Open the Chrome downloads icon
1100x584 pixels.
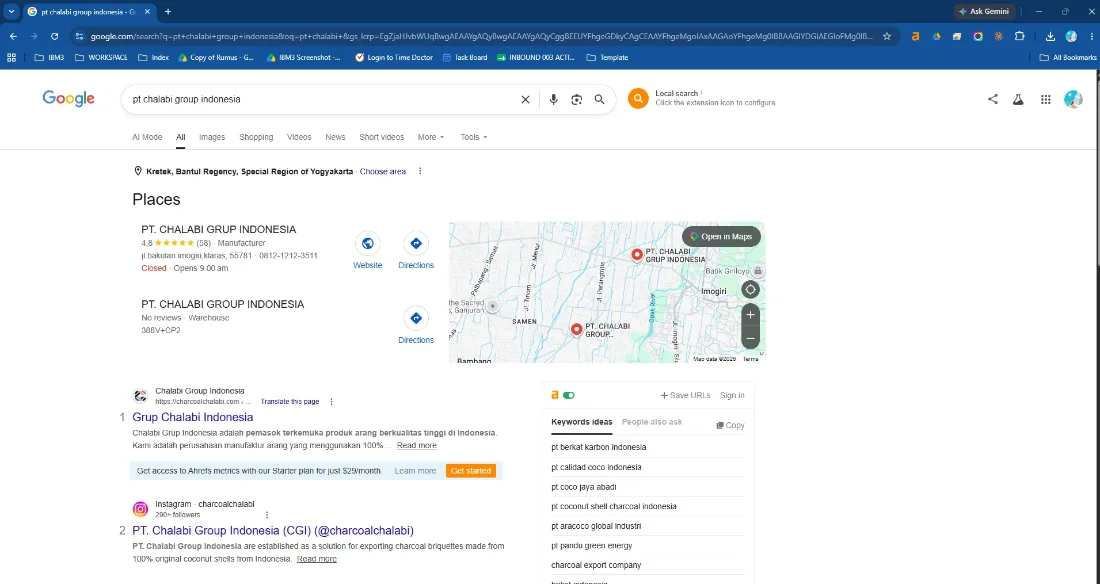click(x=1050, y=36)
